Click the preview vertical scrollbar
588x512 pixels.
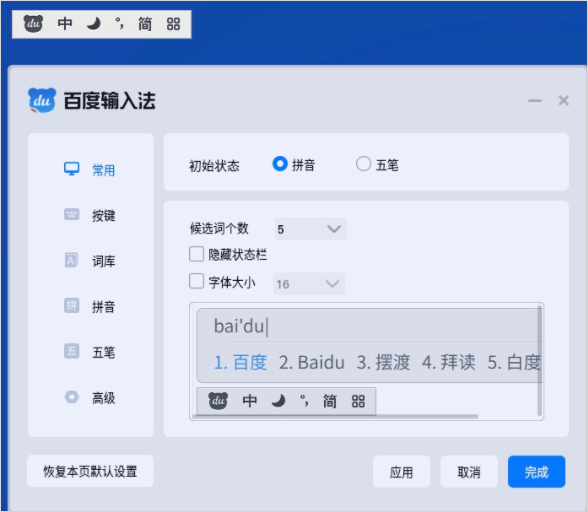click(540, 360)
